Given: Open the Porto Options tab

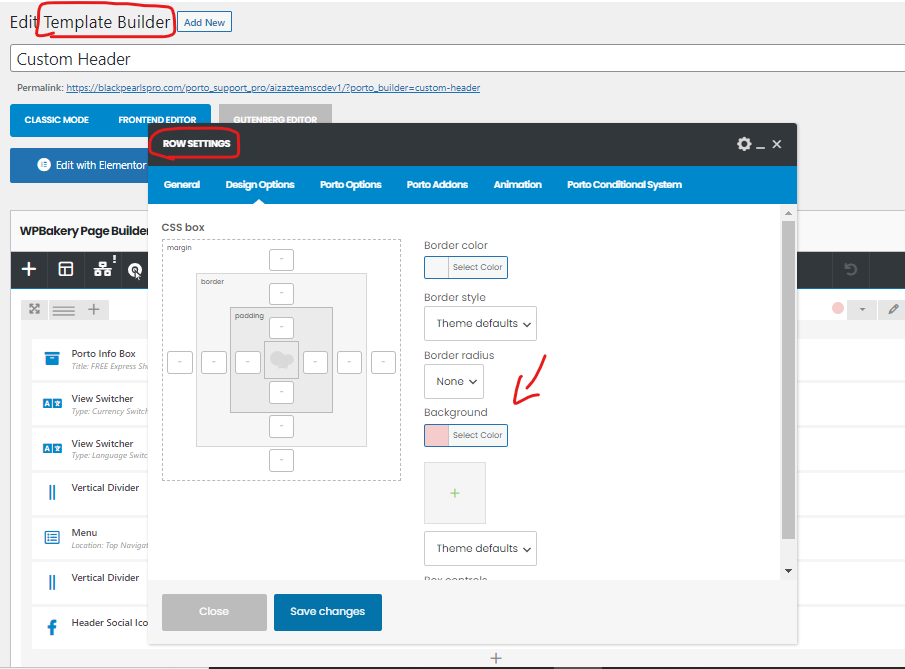Looking at the screenshot, I should click(350, 185).
